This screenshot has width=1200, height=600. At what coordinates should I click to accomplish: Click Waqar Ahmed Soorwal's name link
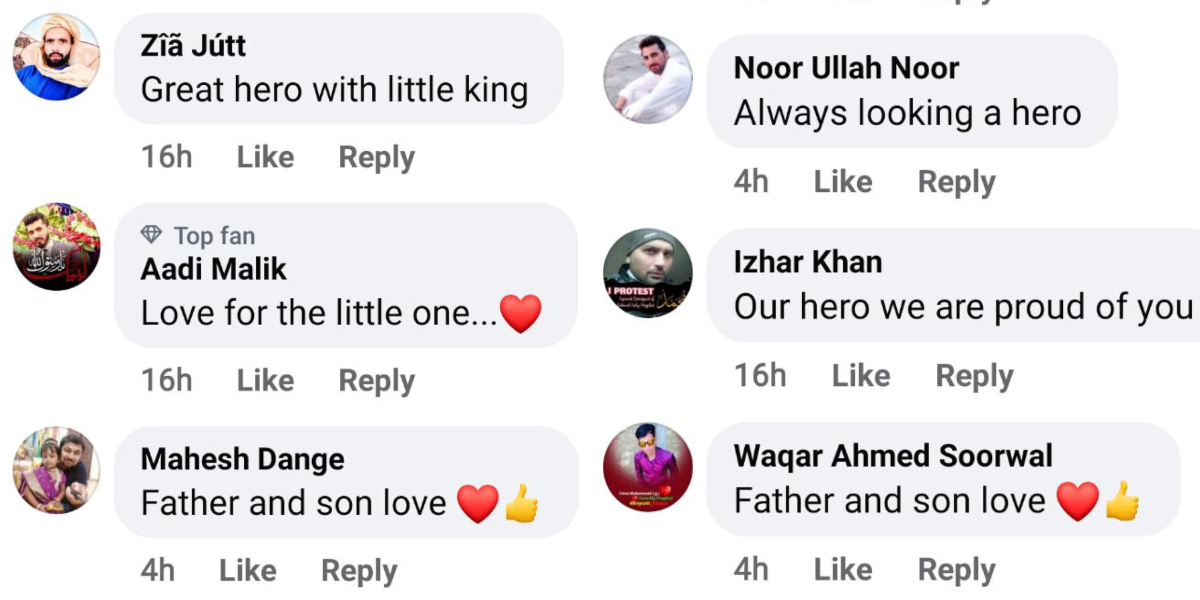coord(893,456)
